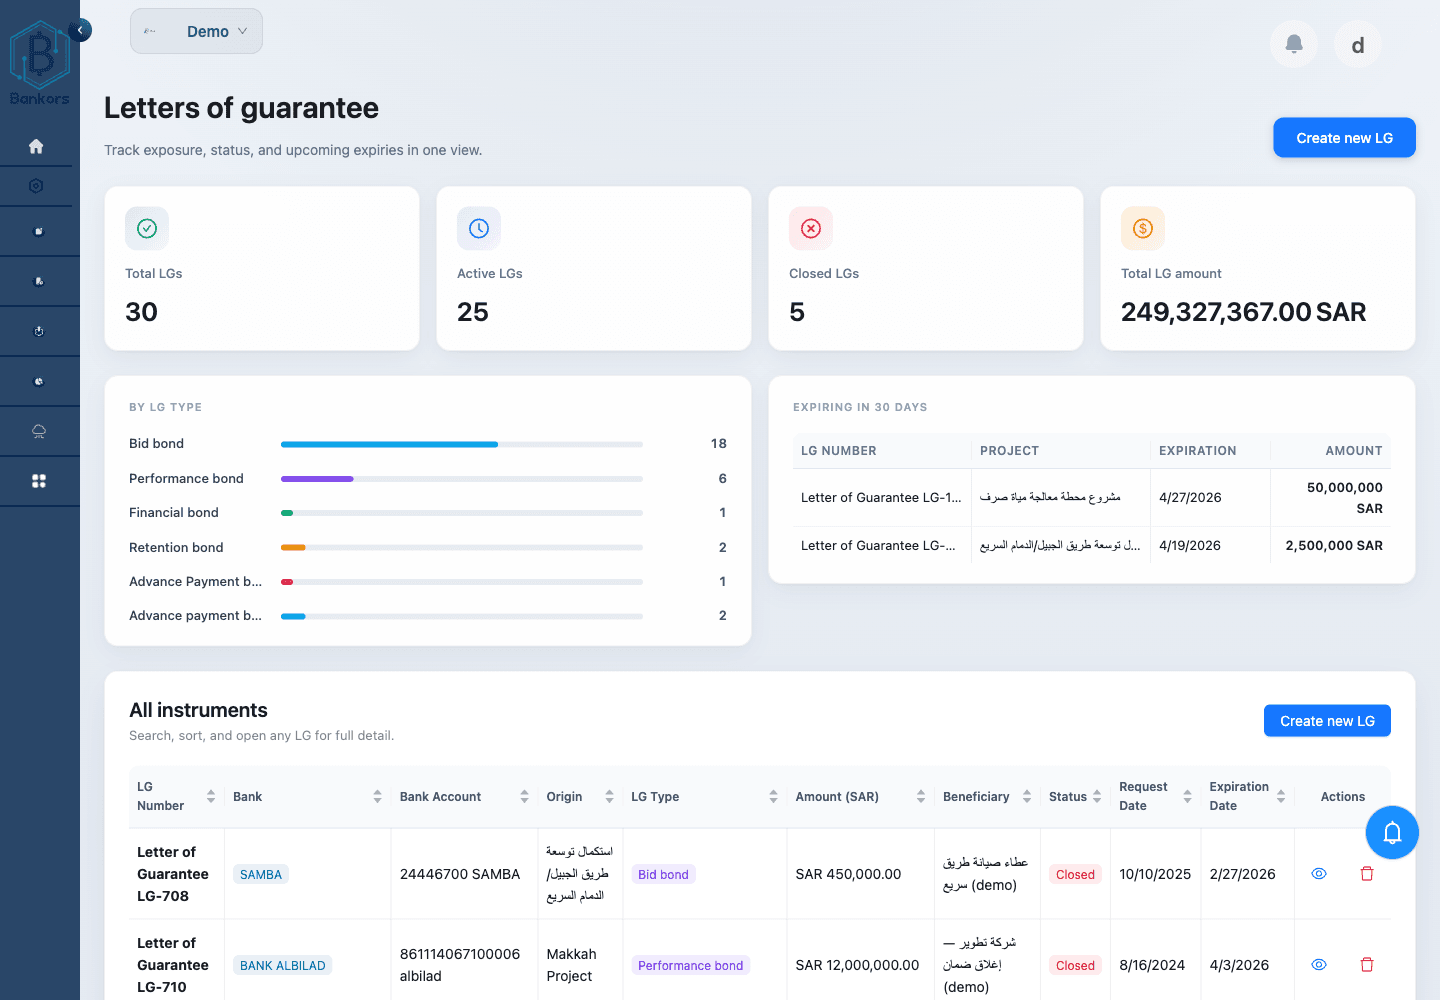Select the Home icon in the sidebar

coord(37,145)
